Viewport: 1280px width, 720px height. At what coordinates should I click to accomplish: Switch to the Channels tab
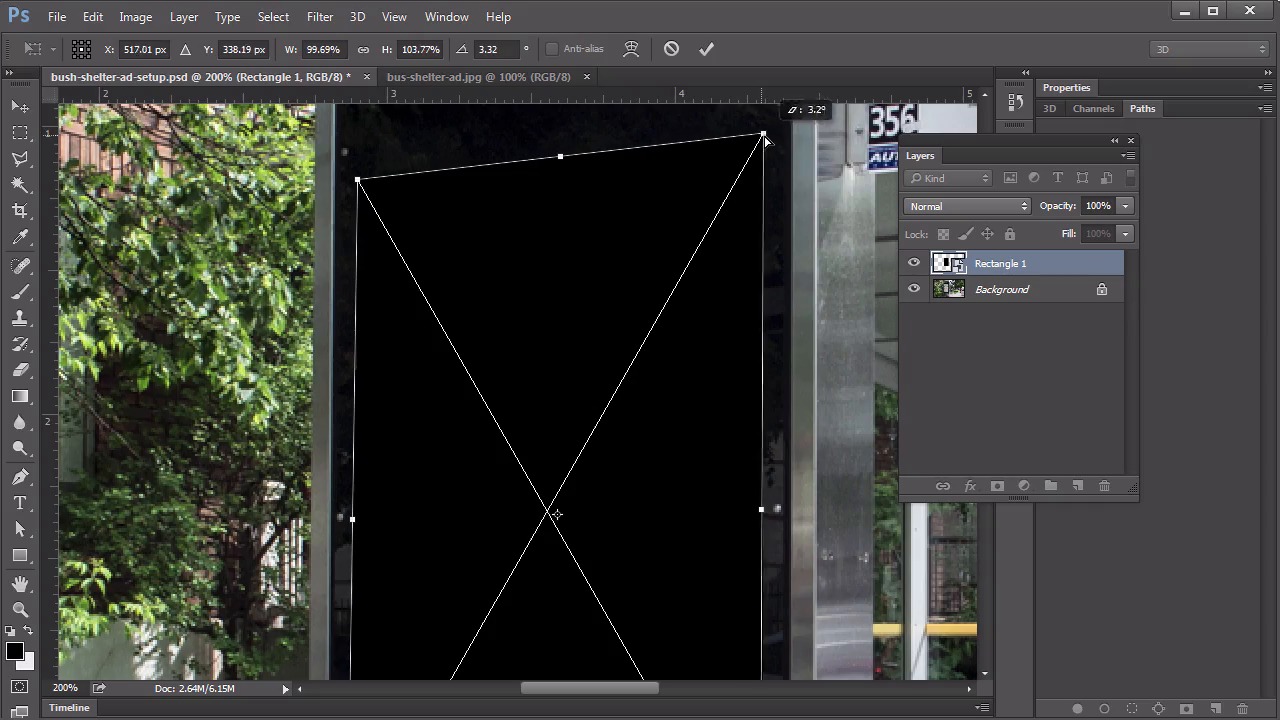click(x=1093, y=108)
